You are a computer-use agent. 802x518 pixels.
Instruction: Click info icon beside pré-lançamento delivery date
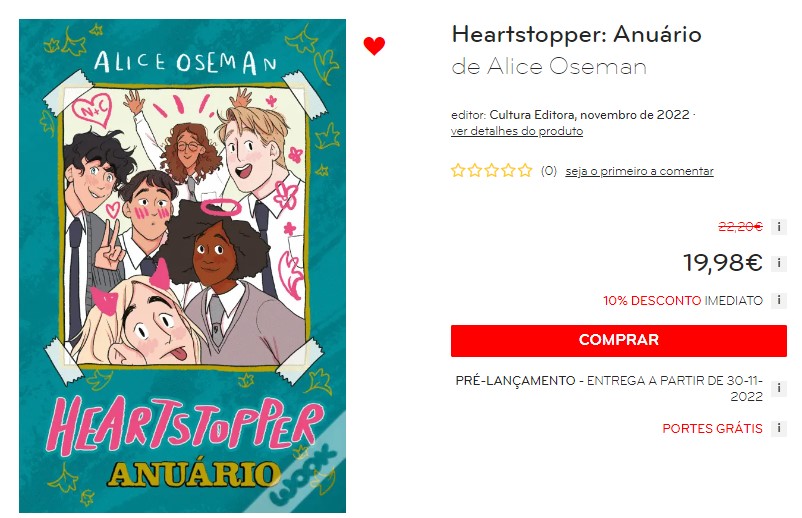coord(778,388)
